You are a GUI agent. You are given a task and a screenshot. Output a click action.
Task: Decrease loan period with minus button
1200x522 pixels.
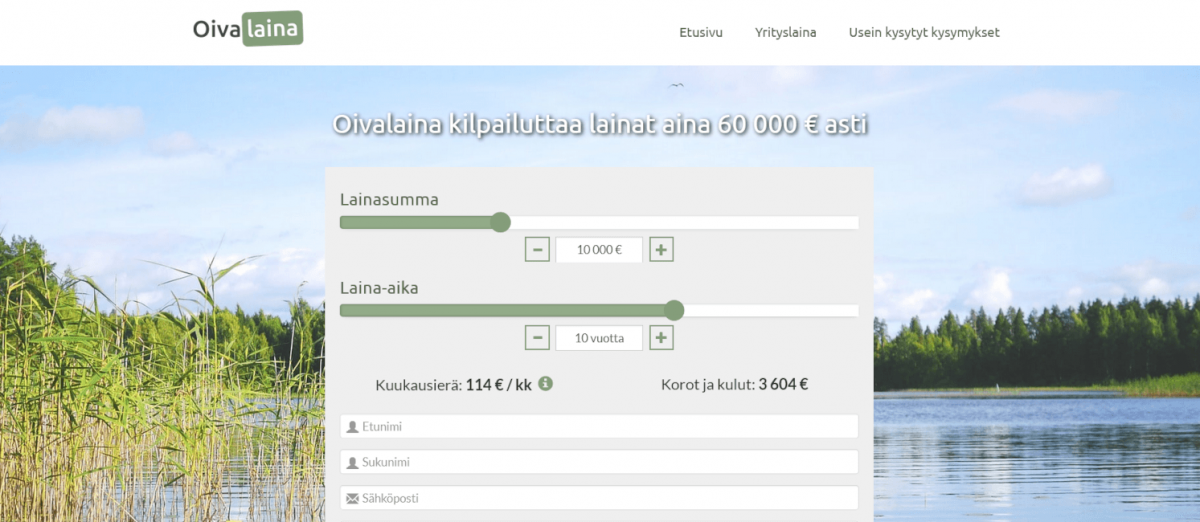click(537, 337)
